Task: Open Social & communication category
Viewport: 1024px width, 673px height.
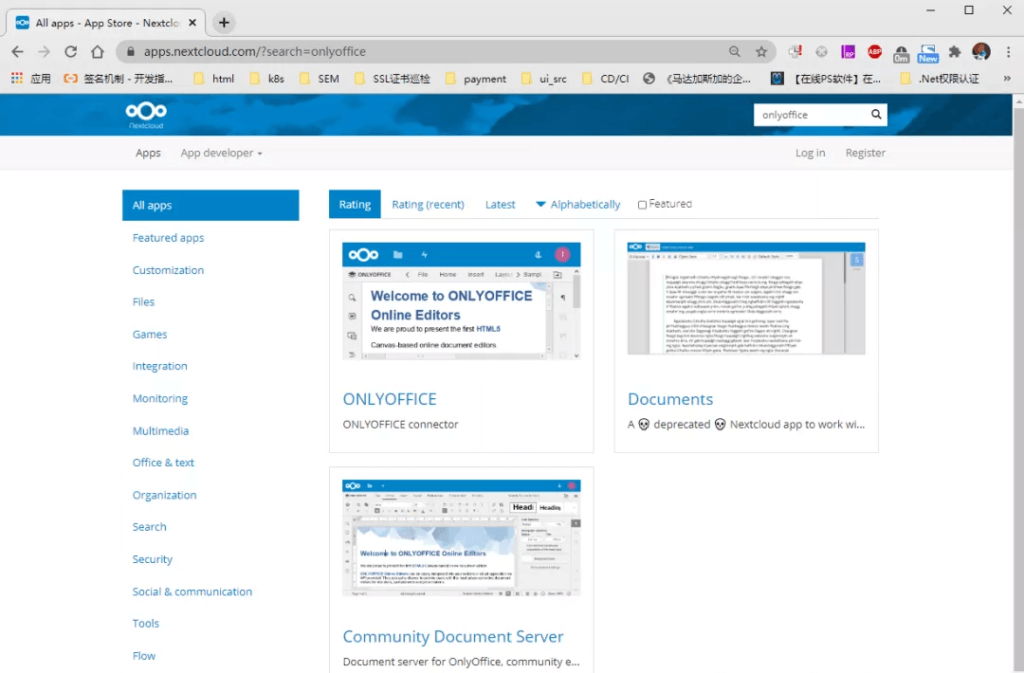Action: tap(192, 591)
